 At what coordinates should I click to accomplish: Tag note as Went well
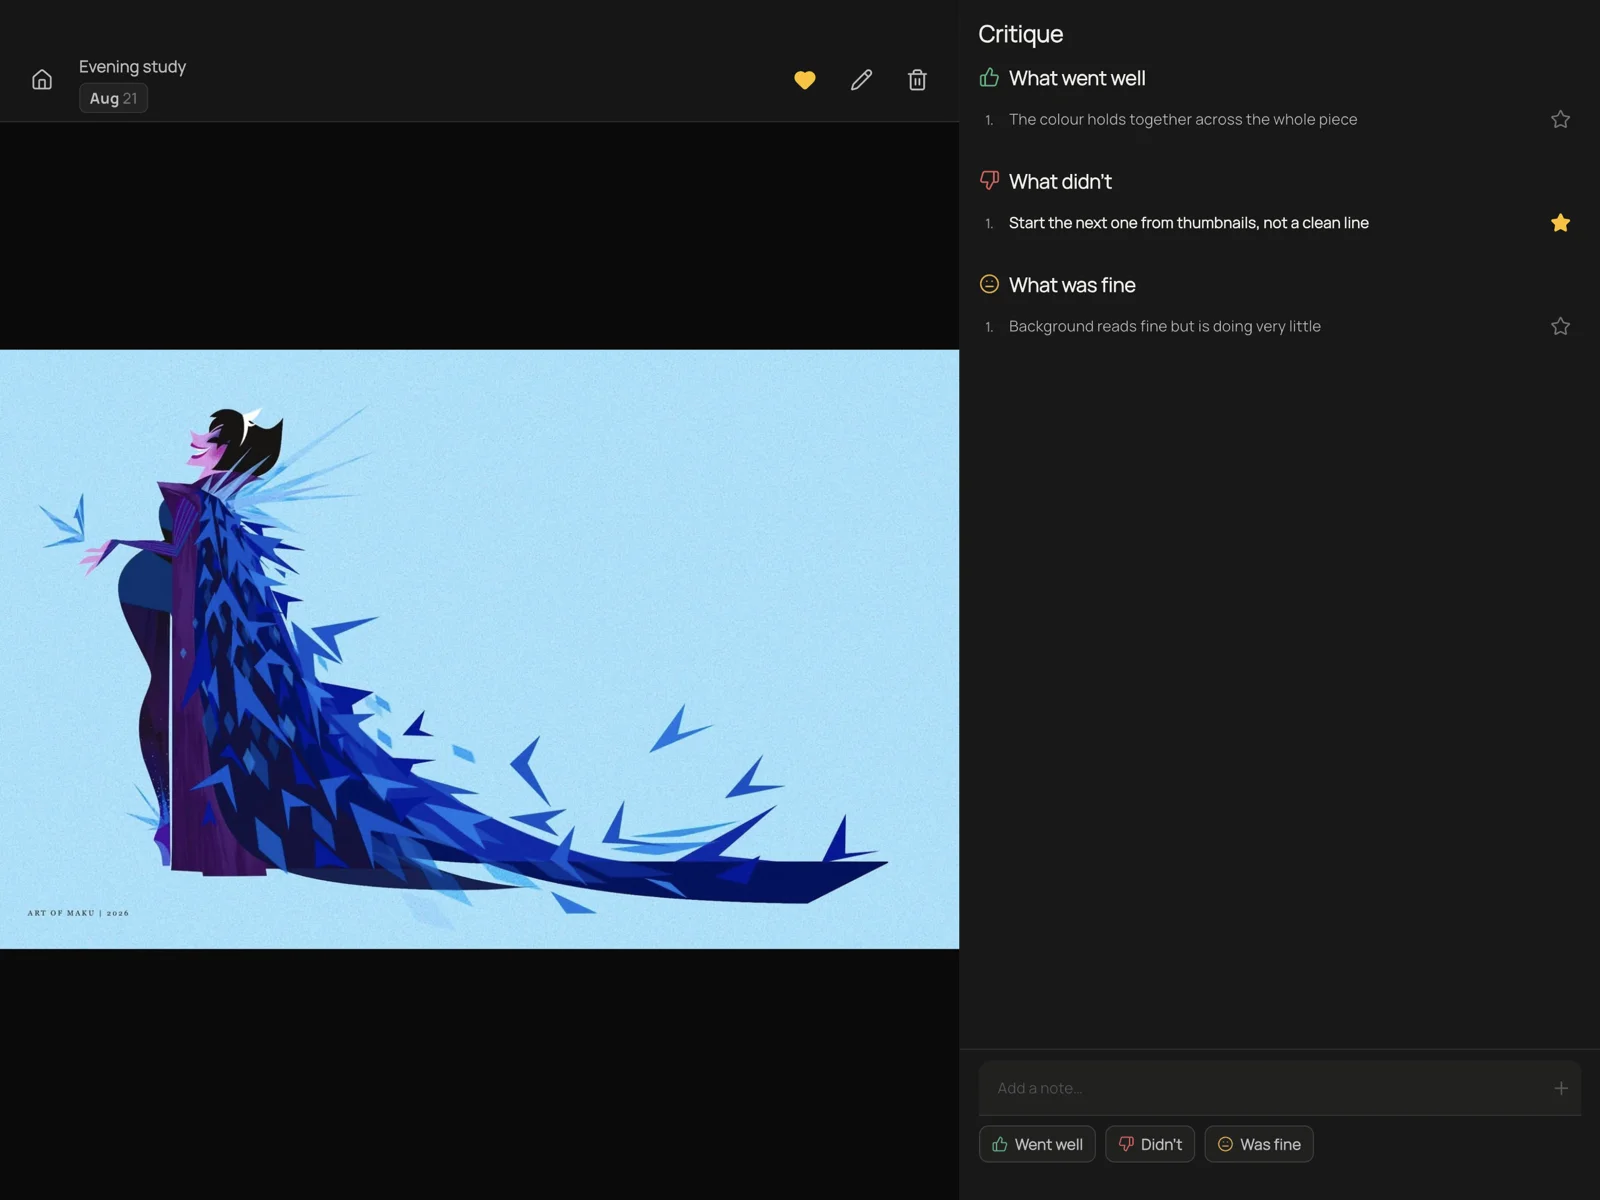pyautogui.click(x=1037, y=1144)
